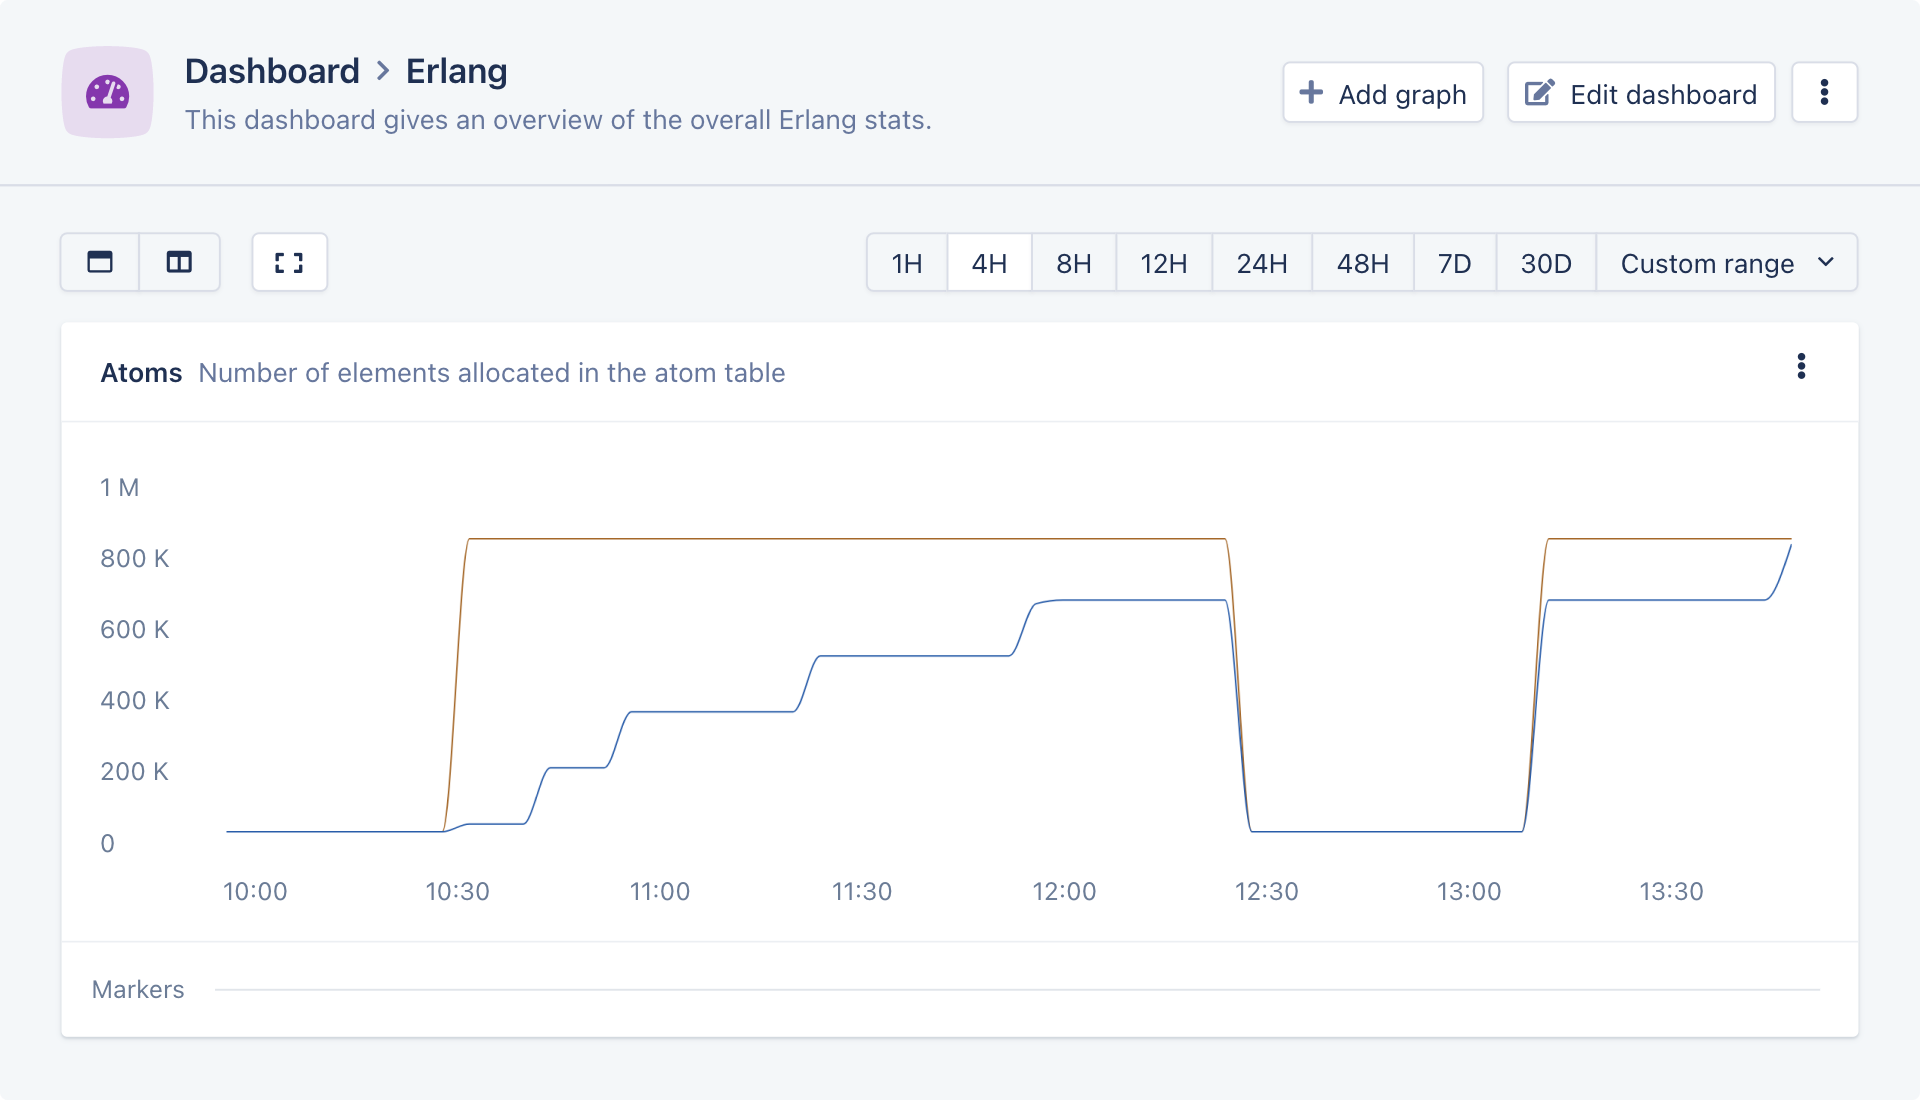Screen dimensions: 1920x1100
Task: Open the dashboard options three-dot menu
Action: [x=1824, y=93]
